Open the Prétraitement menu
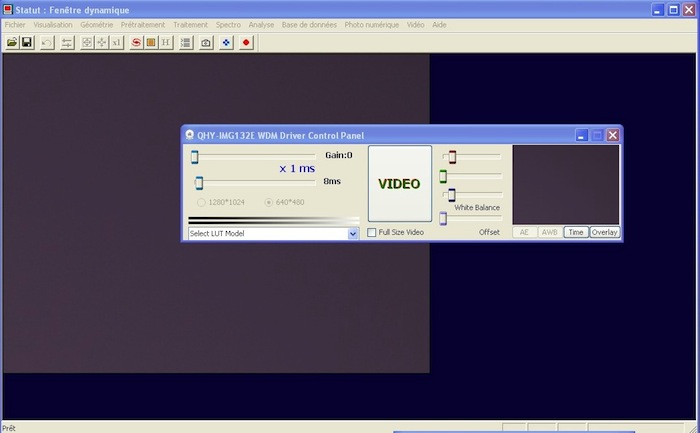Screen dimensions: 700x433 point(143,25)
